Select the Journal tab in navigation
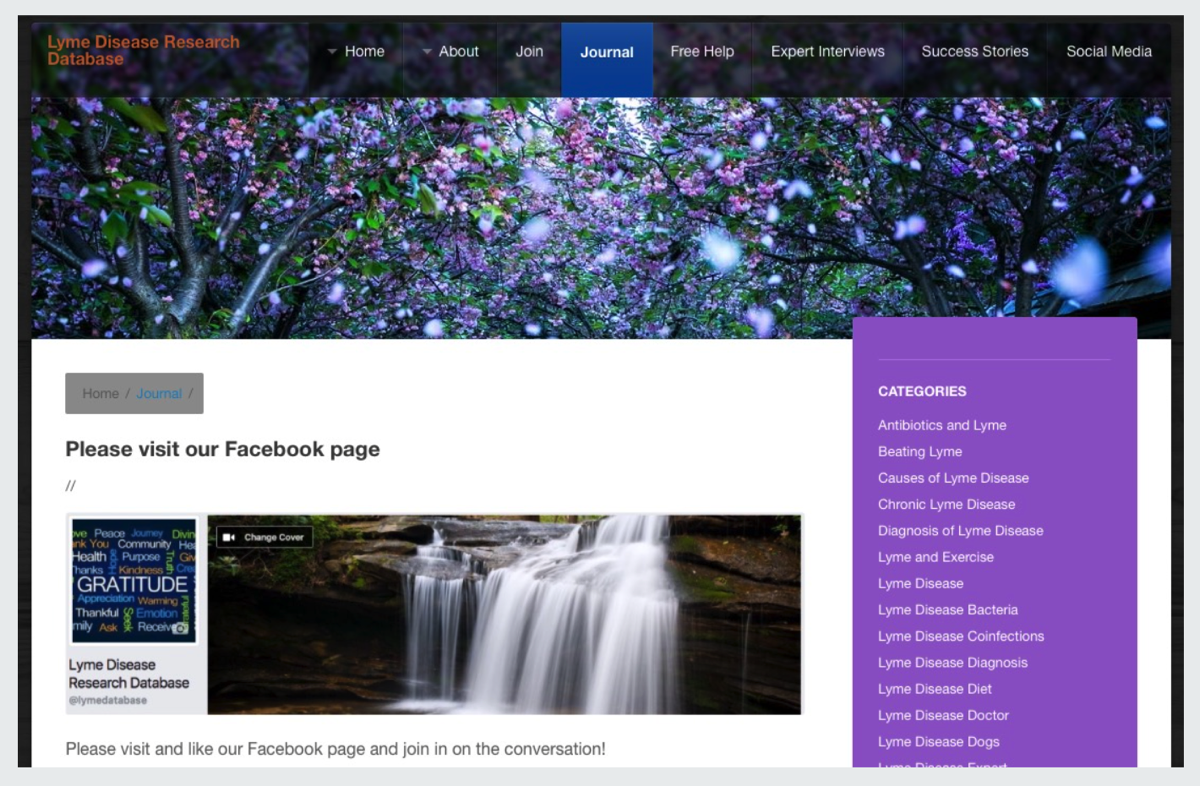 pos(607,52)
